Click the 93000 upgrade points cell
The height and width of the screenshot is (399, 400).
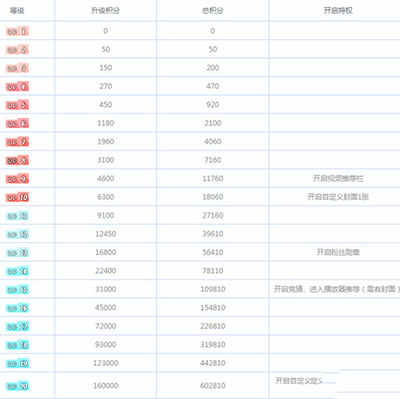[105, 344]
